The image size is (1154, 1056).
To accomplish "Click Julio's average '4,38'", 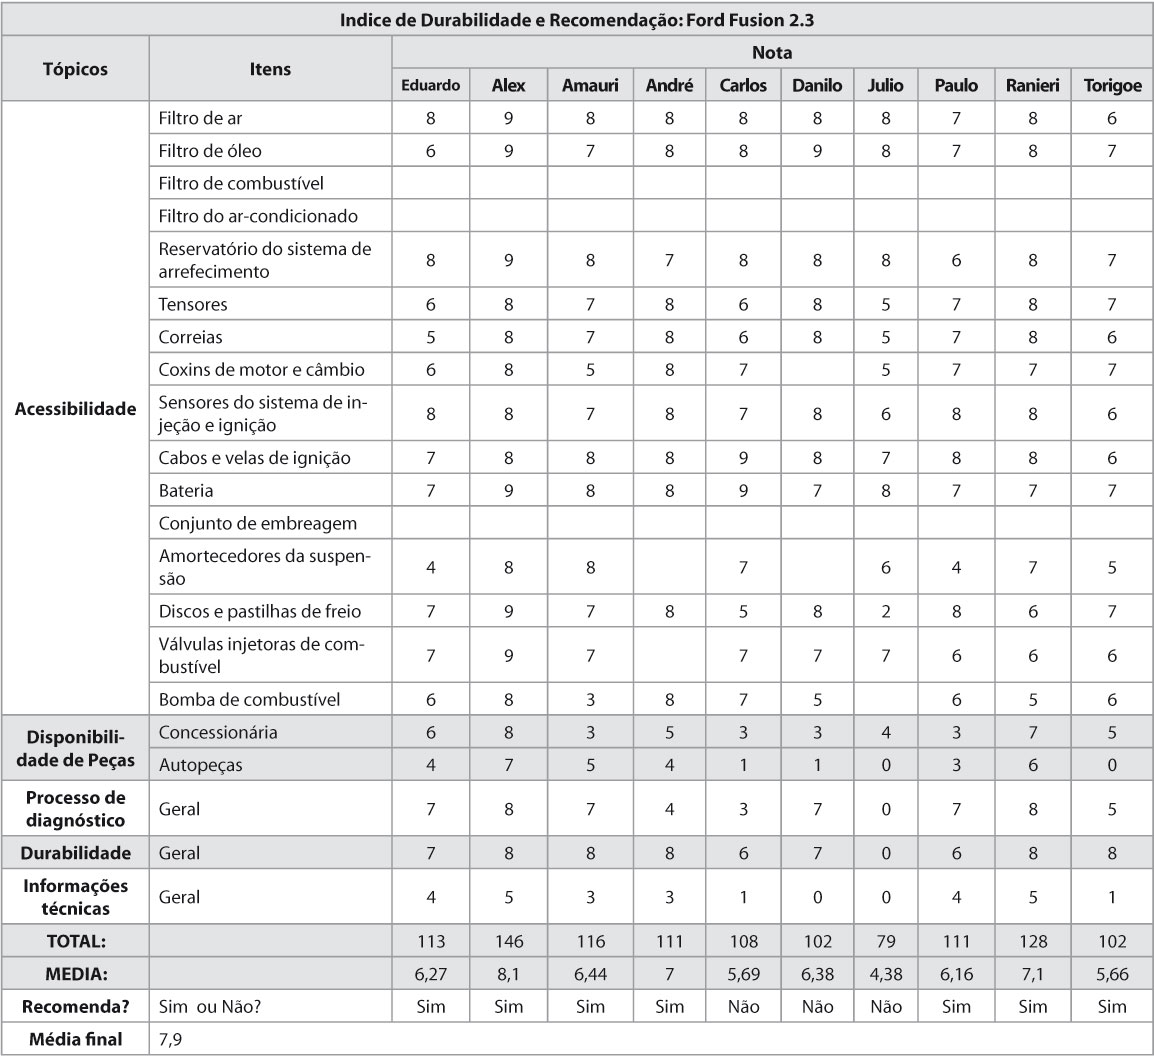I will pos(885,974).
